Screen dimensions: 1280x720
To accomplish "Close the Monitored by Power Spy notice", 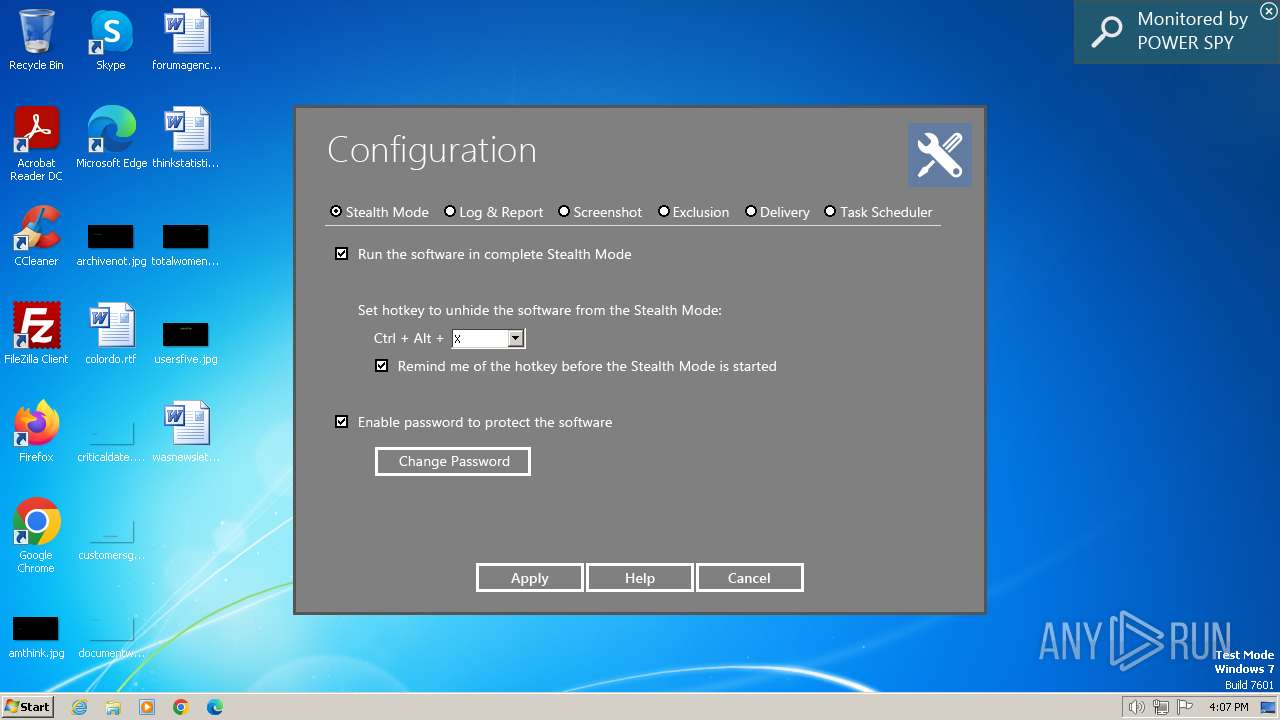I will click(x=1268, y=11).
